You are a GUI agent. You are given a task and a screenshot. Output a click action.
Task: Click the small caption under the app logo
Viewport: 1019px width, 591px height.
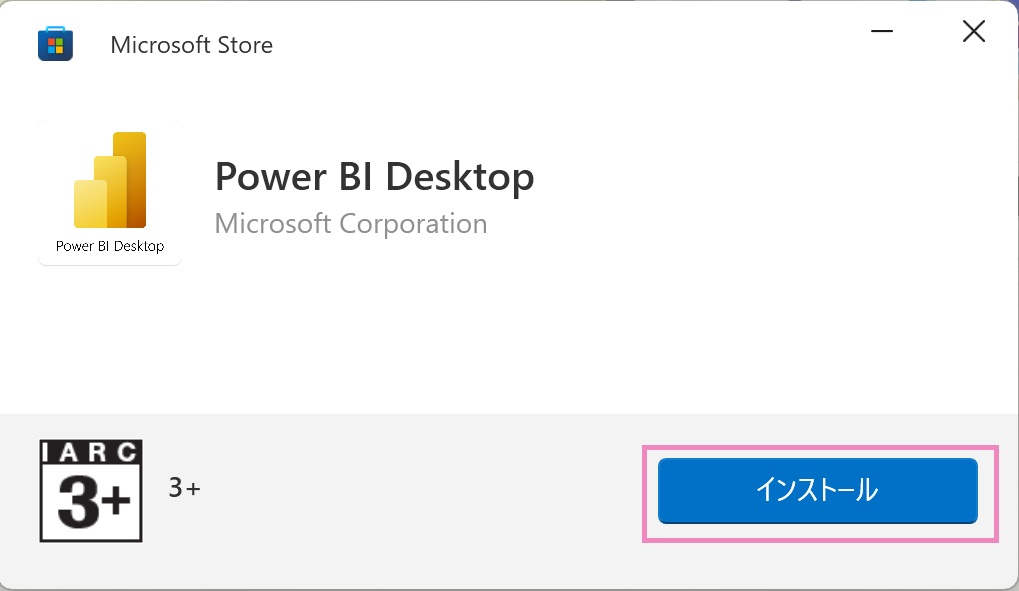coord(110,246)
